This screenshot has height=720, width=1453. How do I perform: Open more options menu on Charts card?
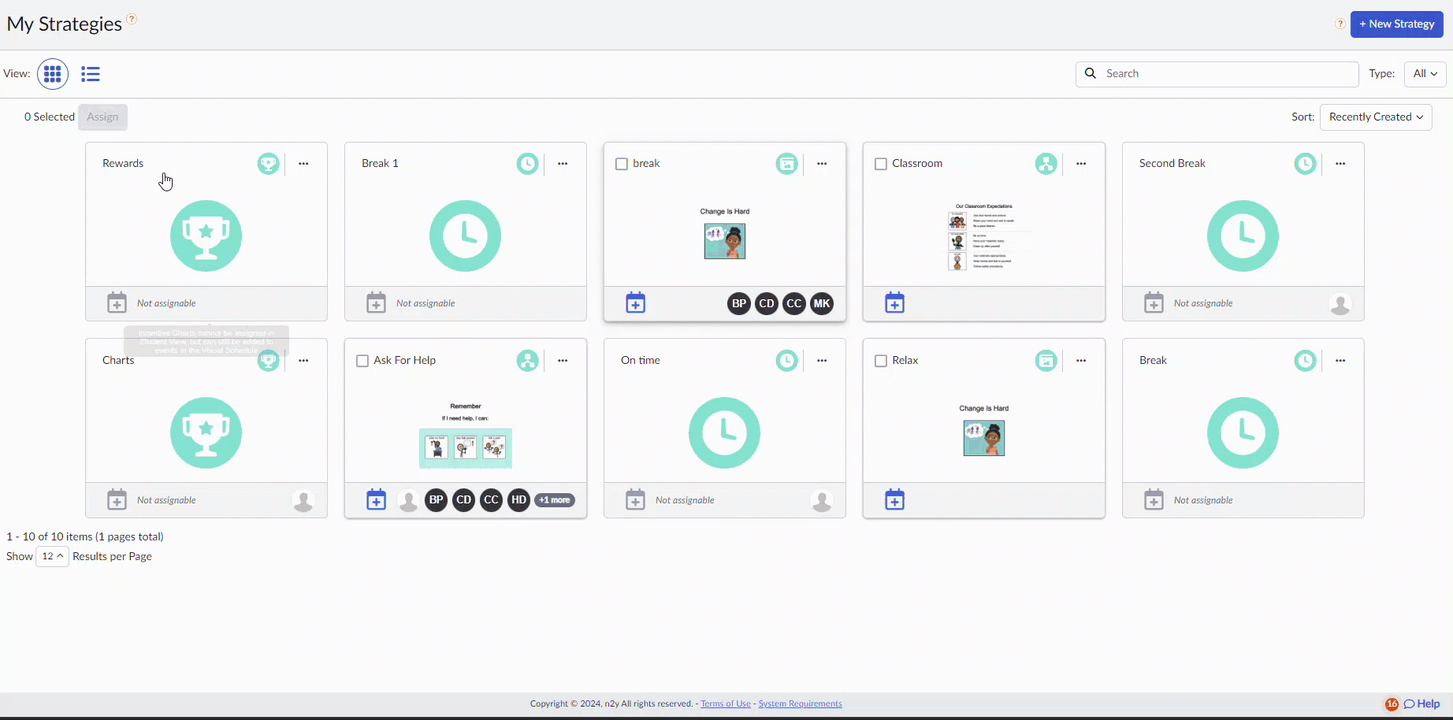tap(304, 361)
